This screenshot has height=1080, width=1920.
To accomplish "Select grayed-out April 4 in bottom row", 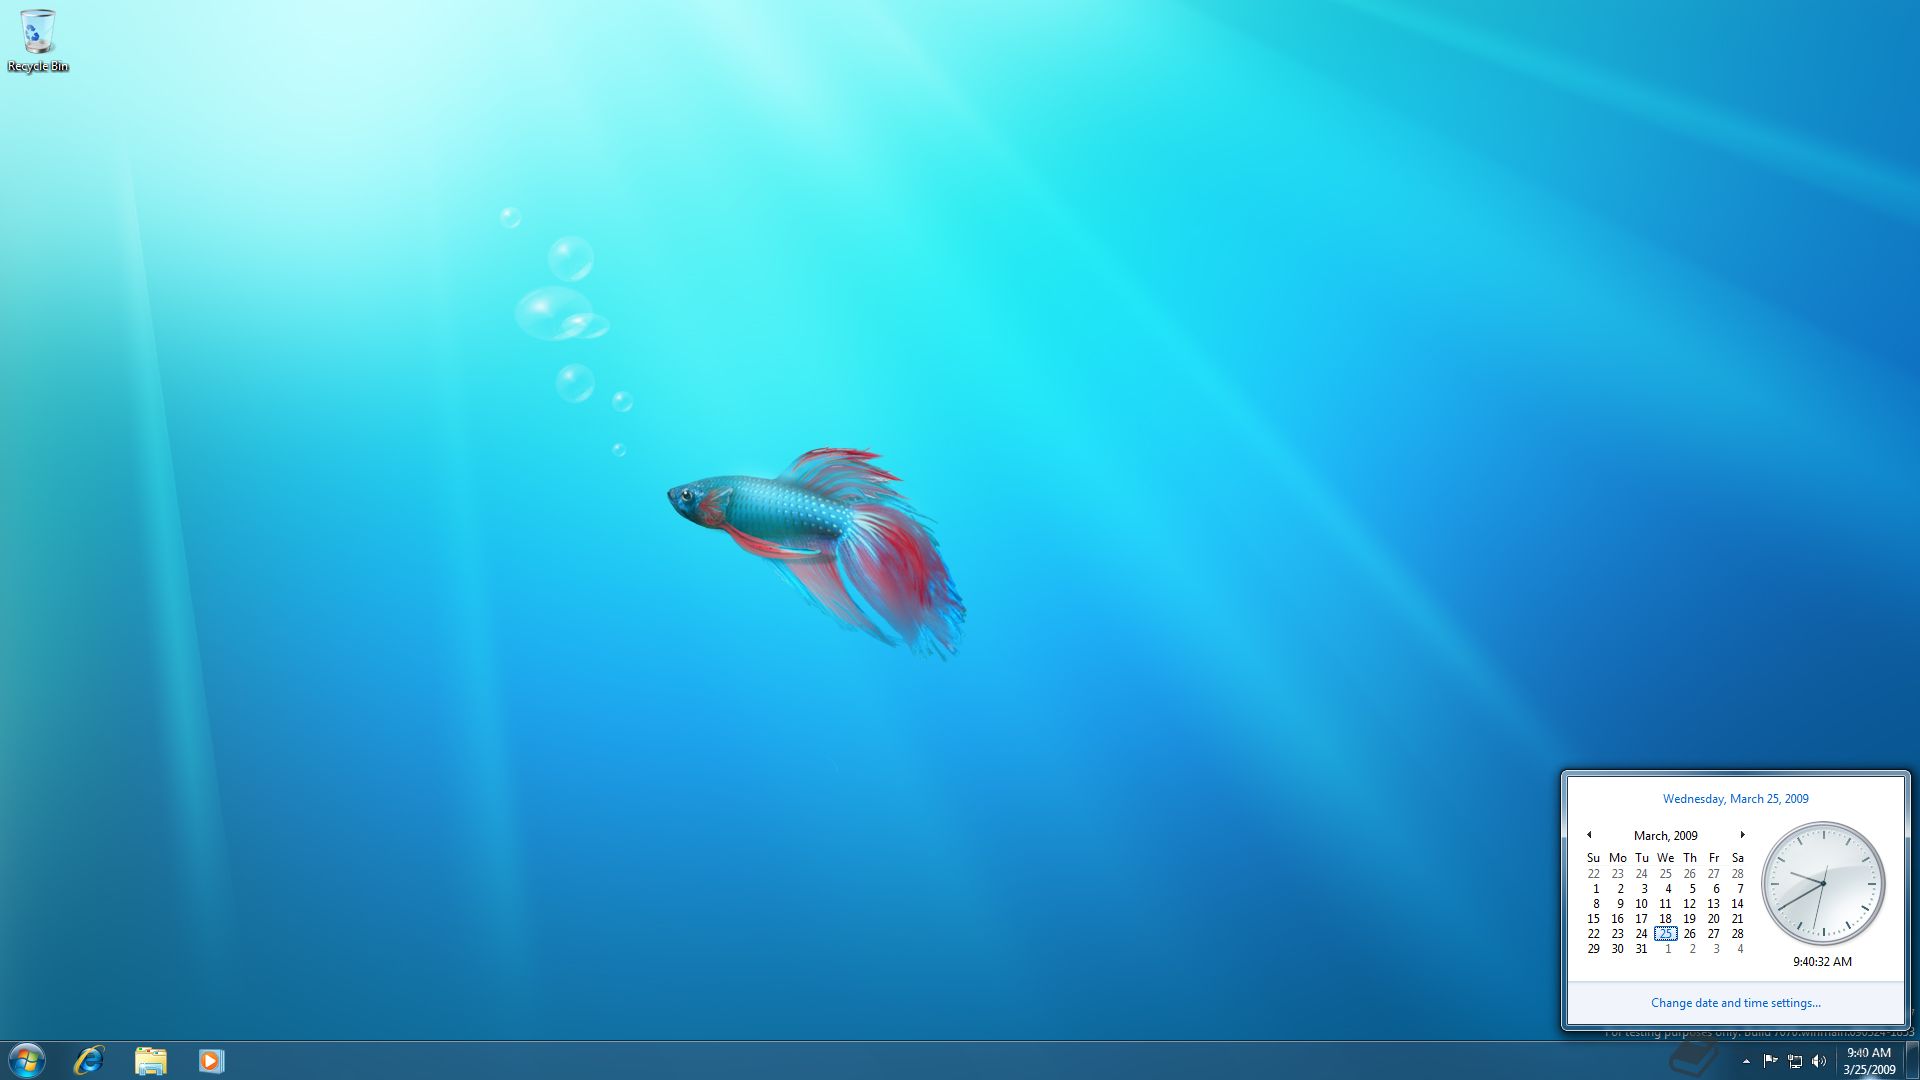I will [x=1739, y=948].
